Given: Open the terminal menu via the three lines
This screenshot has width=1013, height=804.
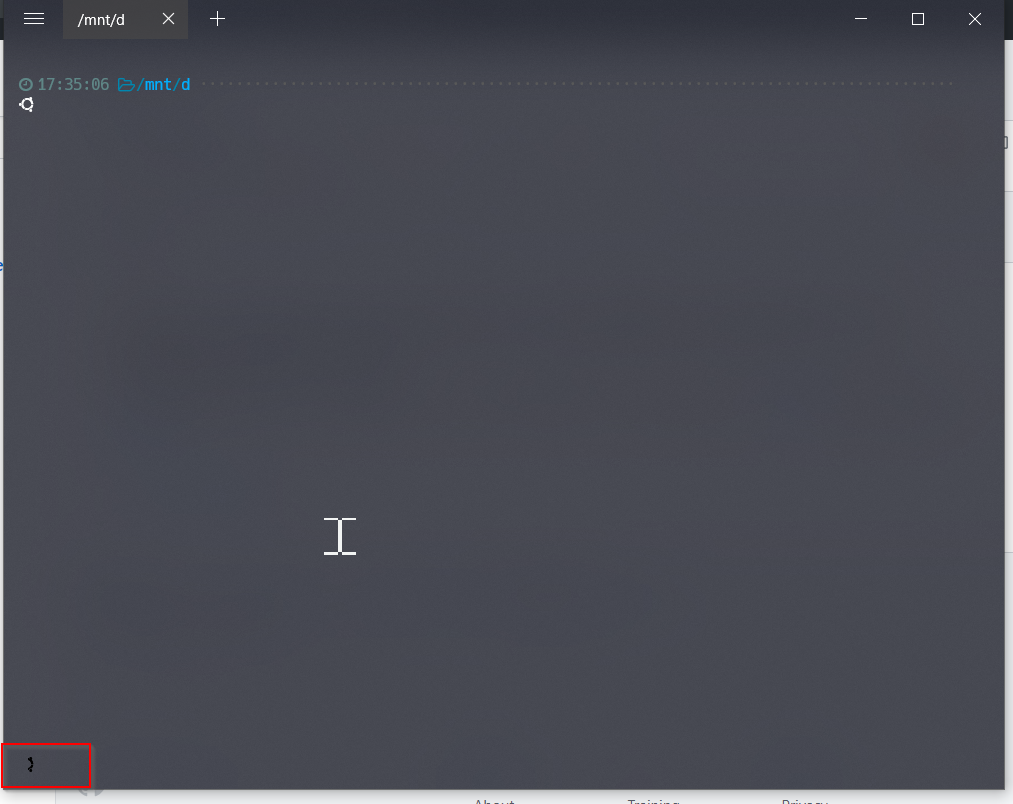Looking at the screenshot, I should pyautogui.click(x=33, y=19).
